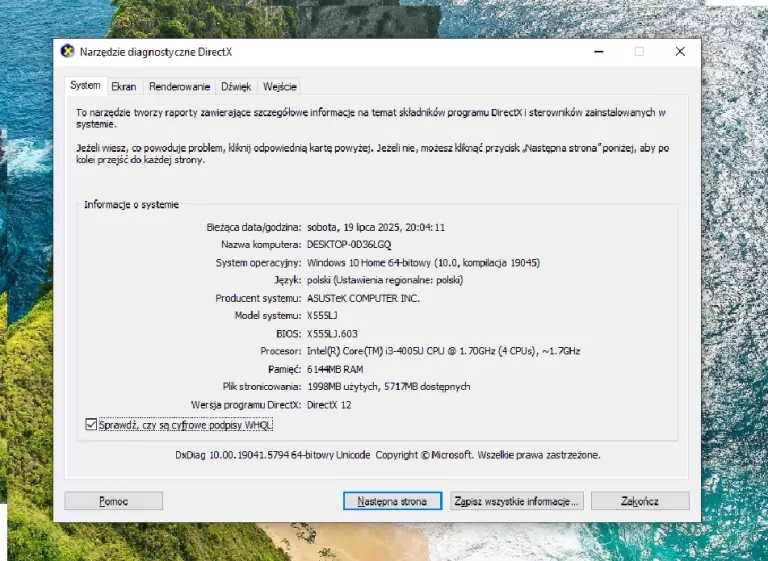Minimize the DirectX diagnostic window
Screen dimensions: 768x561
pos(599,51)
